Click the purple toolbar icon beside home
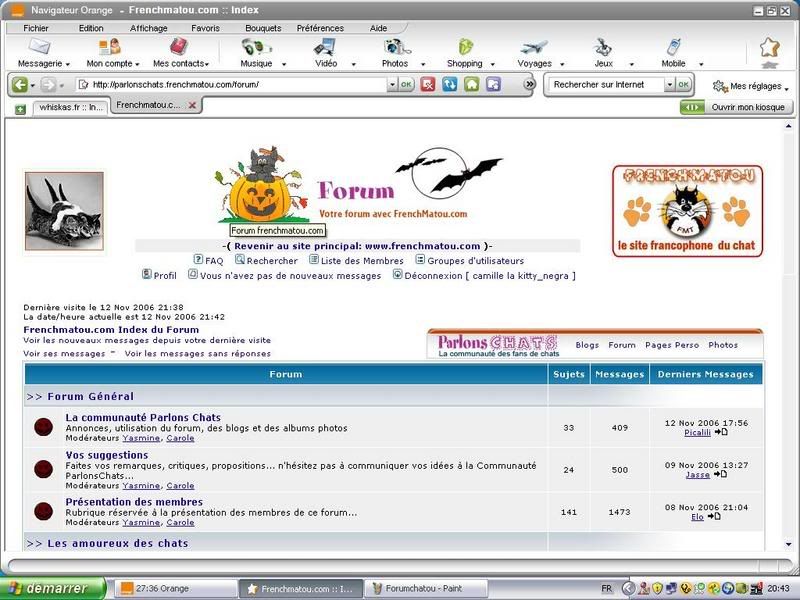 (x=493, y=84)
